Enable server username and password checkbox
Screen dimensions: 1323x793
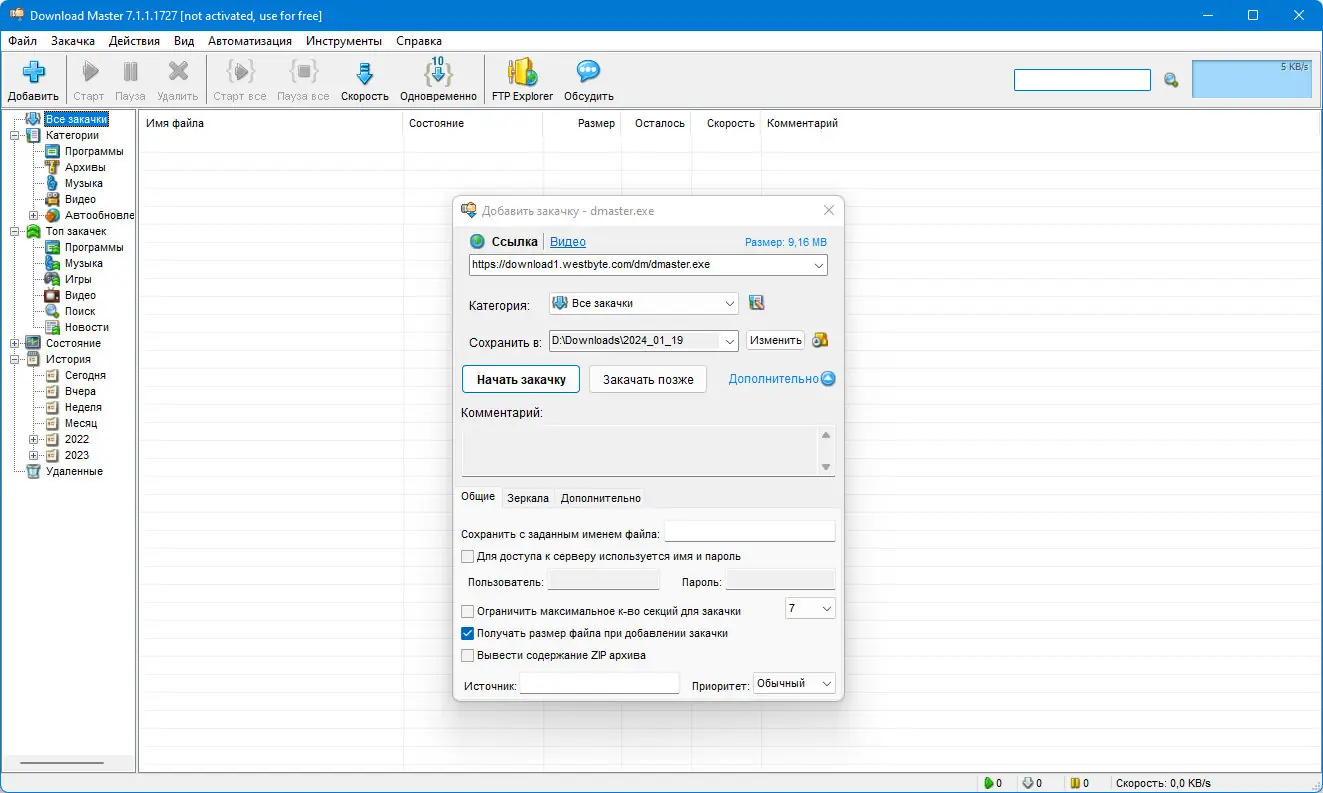coord(467,556)
